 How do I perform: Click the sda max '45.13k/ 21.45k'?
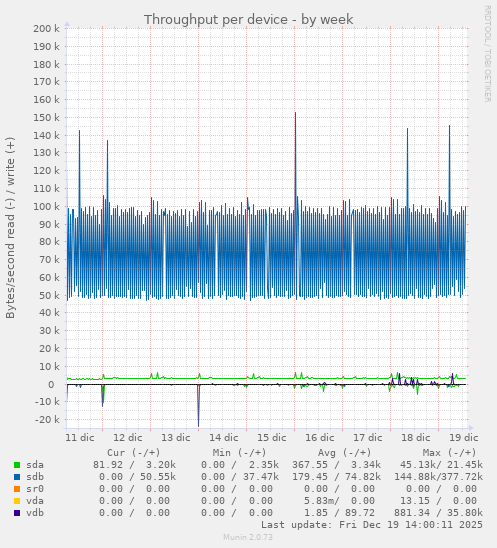tap(441, 465)
